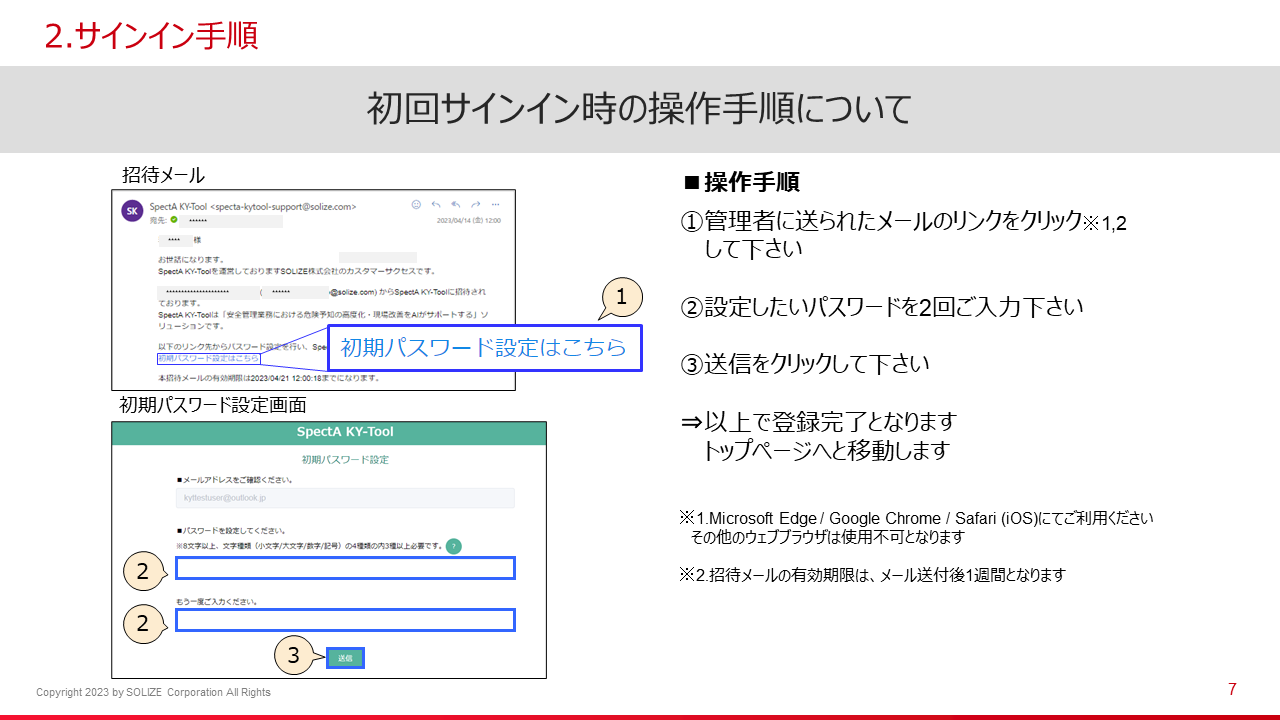Click the SpectA KY-Tool green header bar
Viewport: 1280px width, 720px height.
pos(330,433)
